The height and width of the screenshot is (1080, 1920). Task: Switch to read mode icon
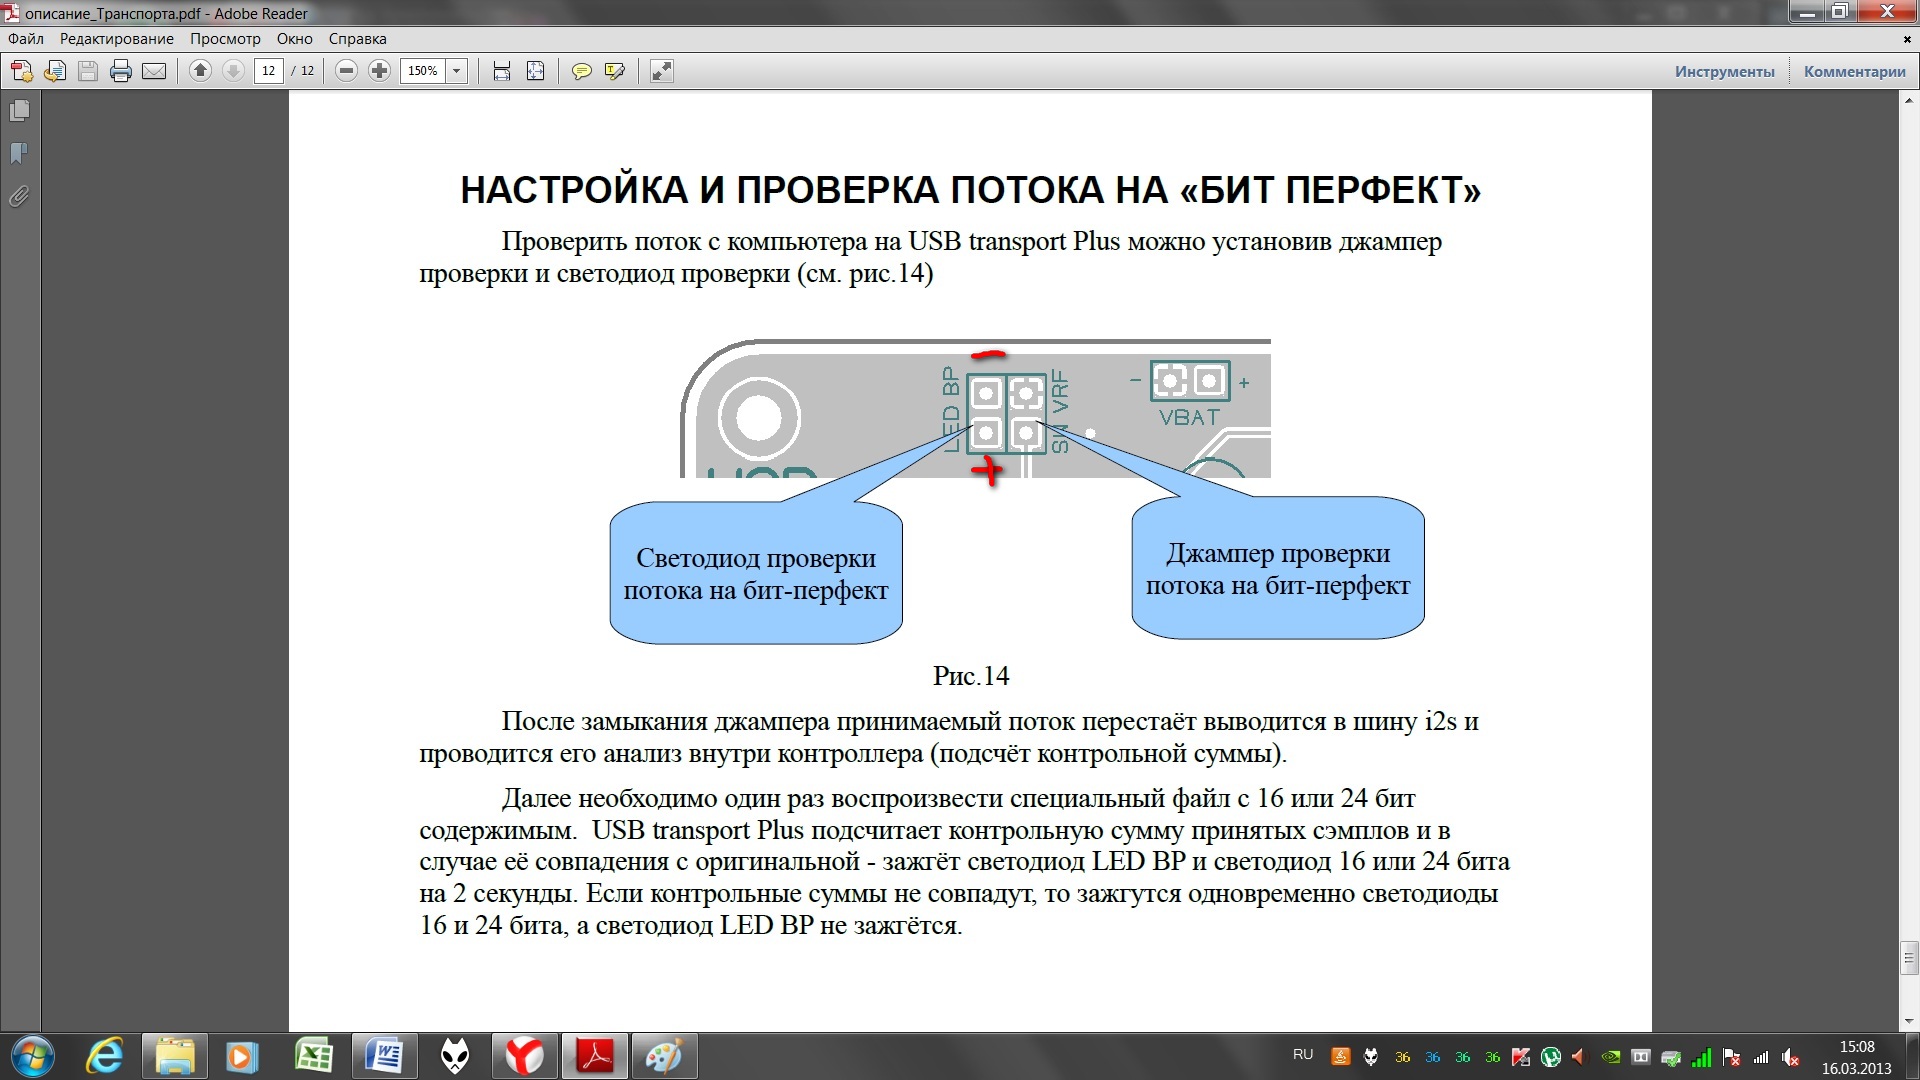pos(661,71)
